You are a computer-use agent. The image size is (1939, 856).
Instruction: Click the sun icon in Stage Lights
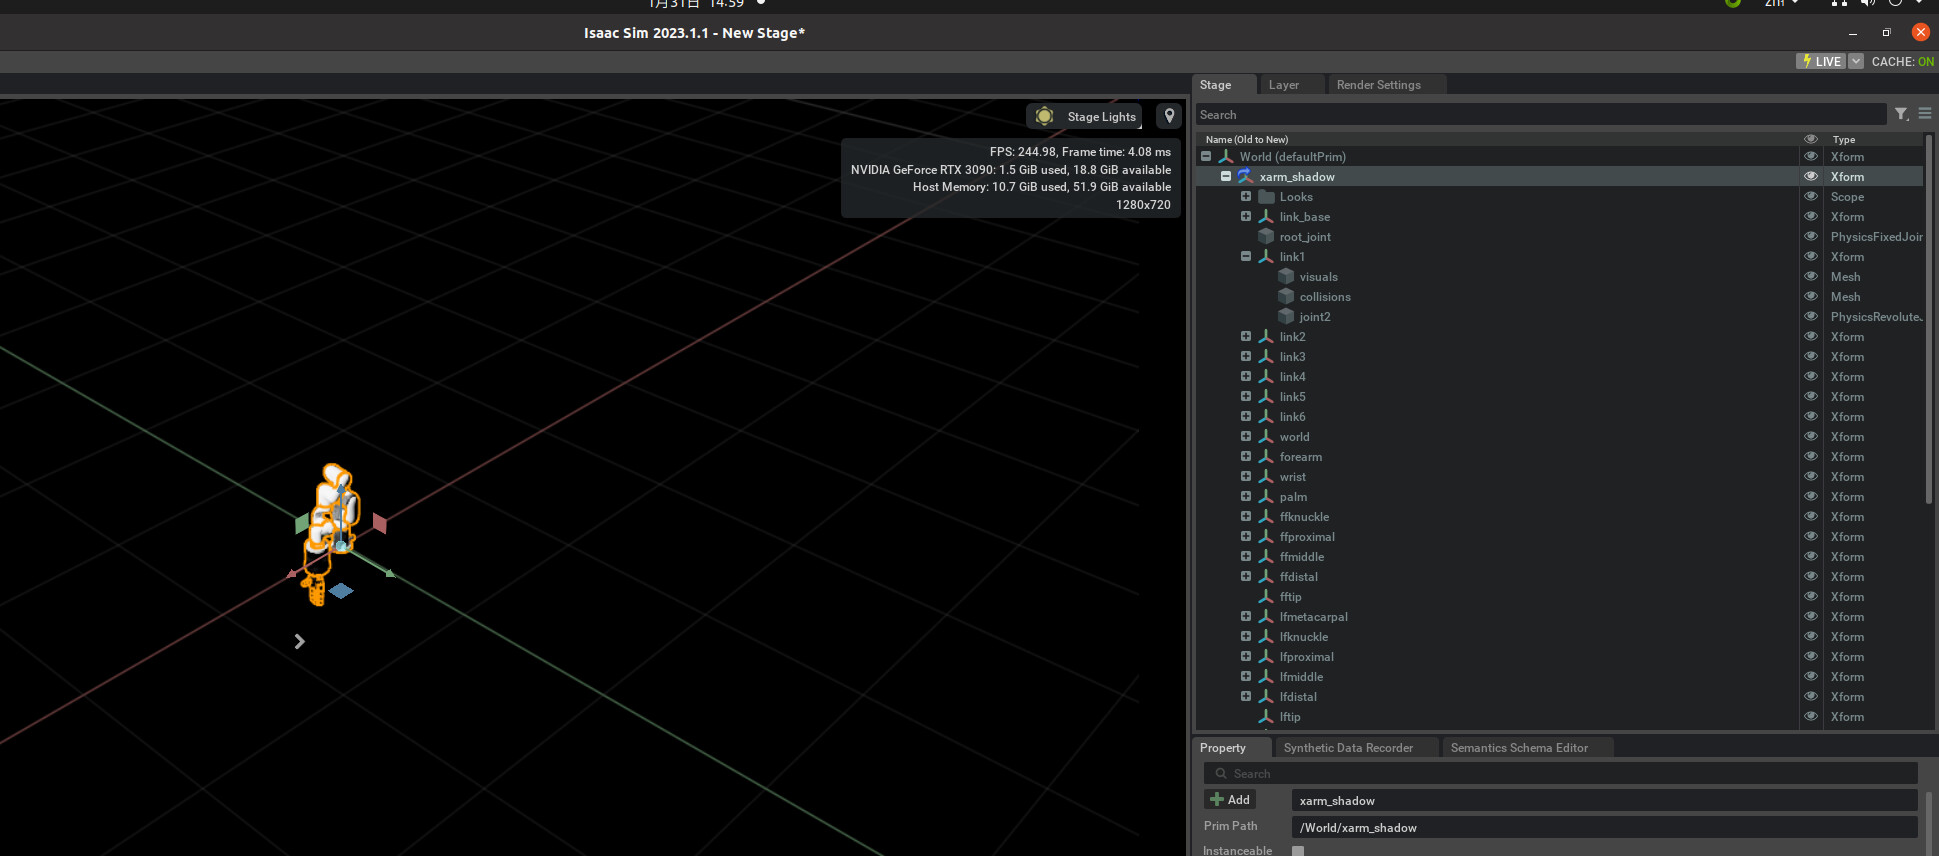[x=1044, y=116]
